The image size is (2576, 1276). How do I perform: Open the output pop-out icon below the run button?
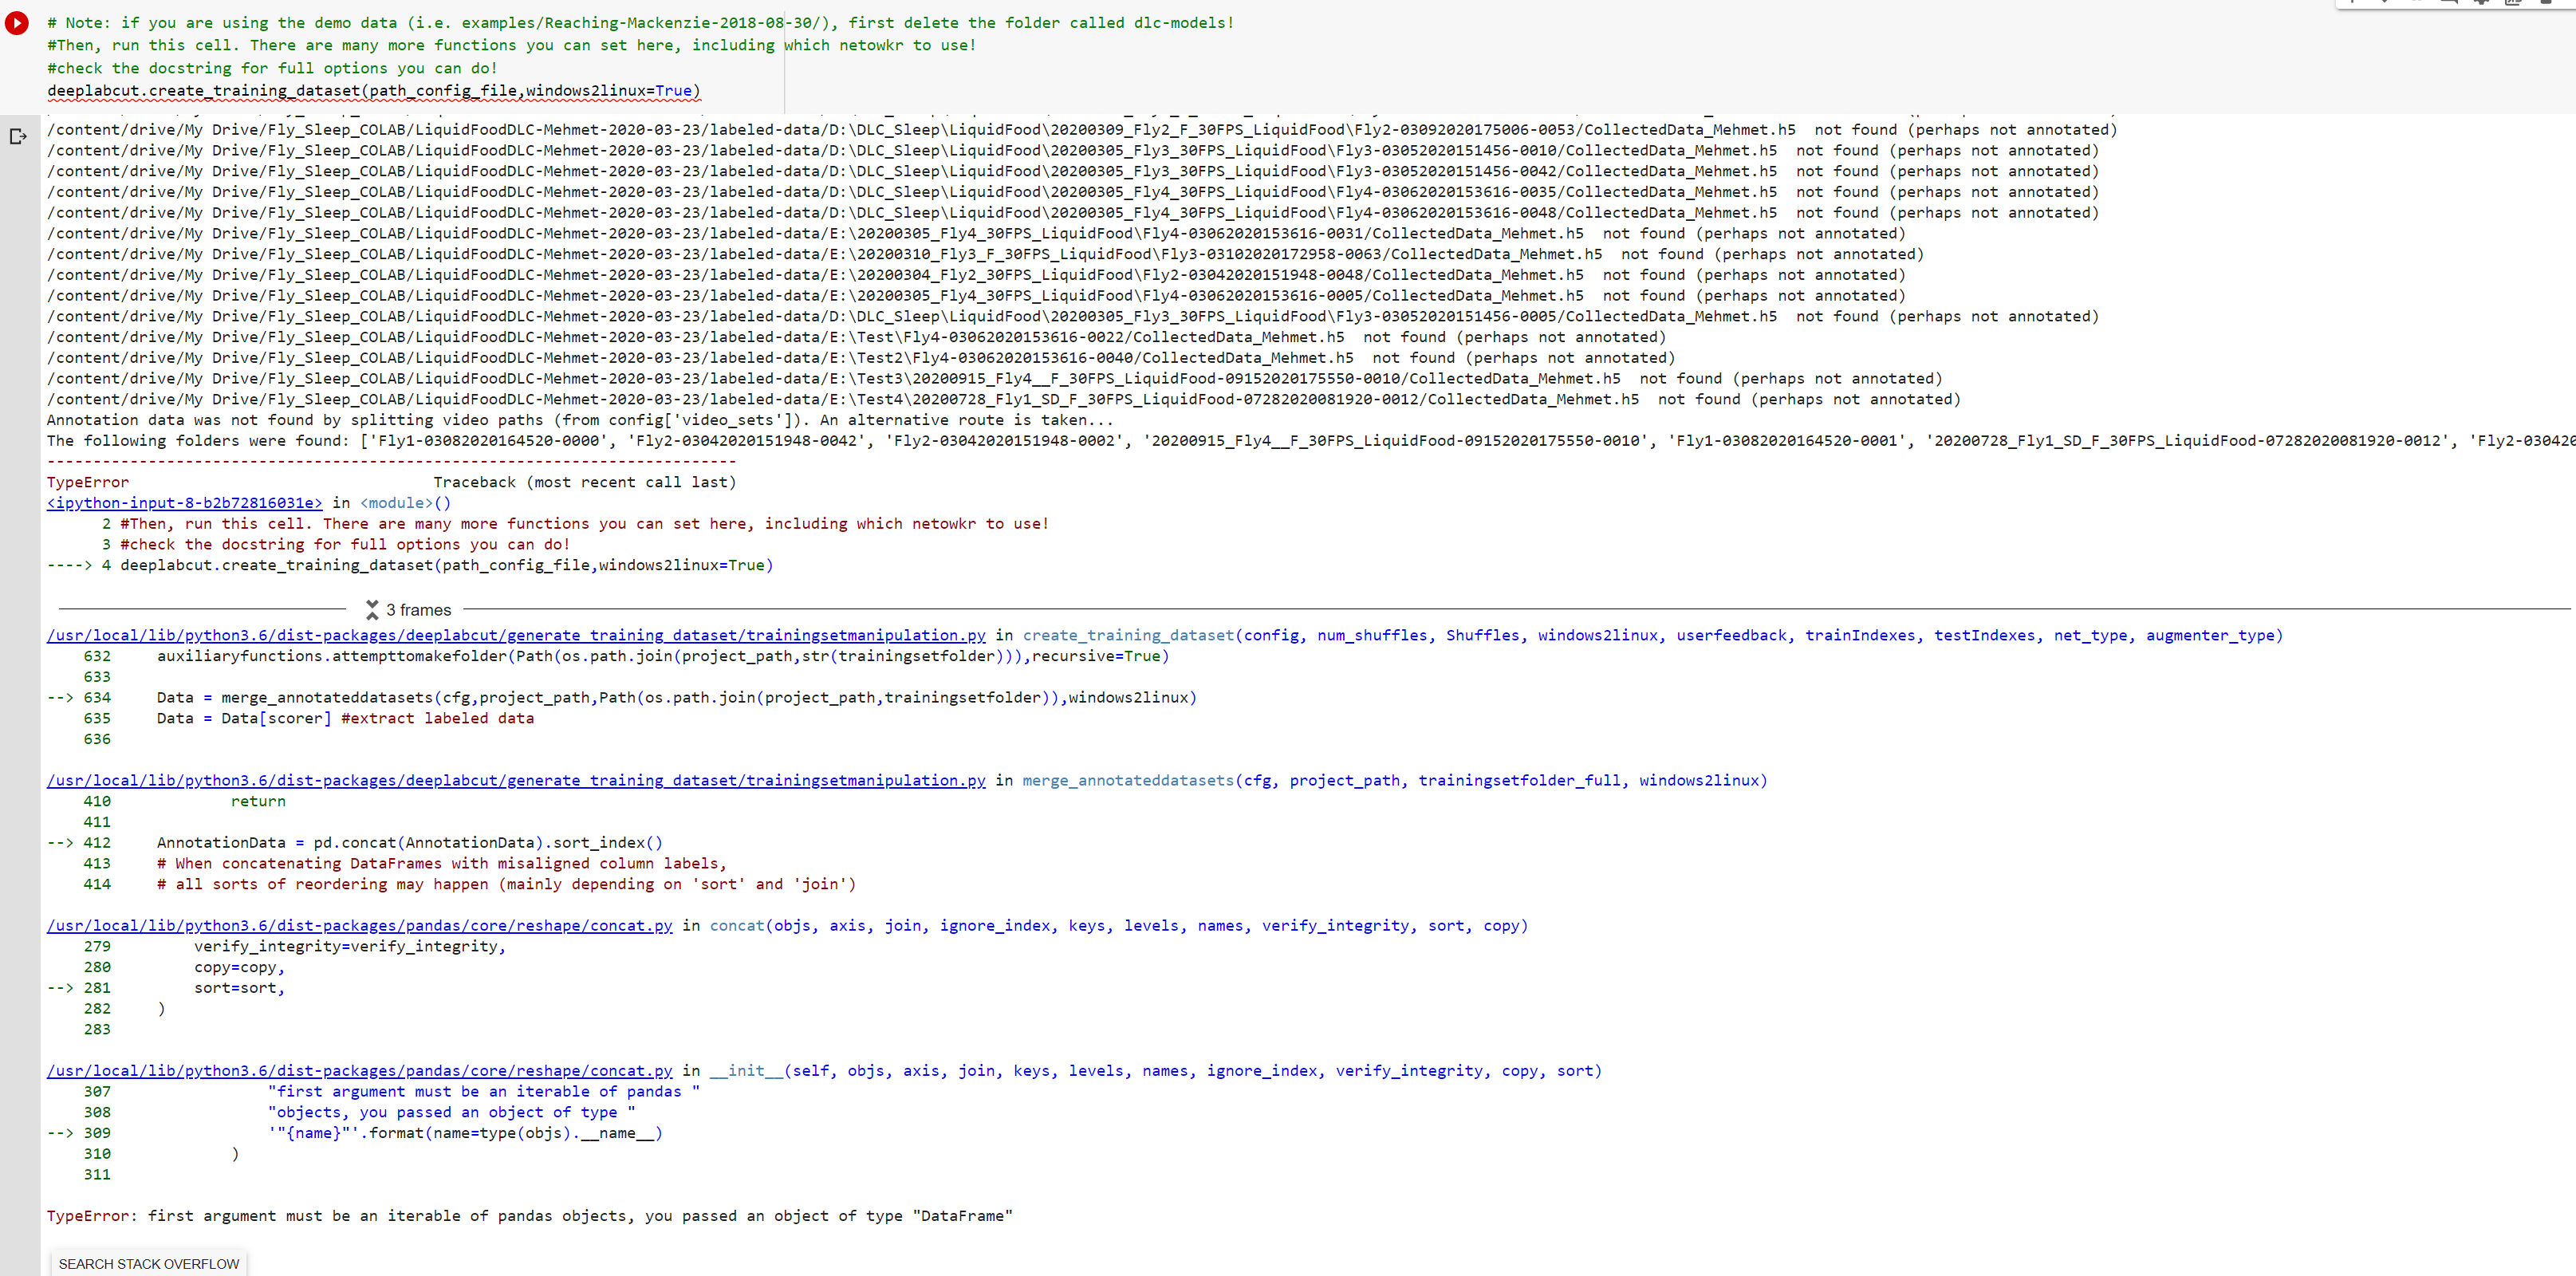(18, 138)
